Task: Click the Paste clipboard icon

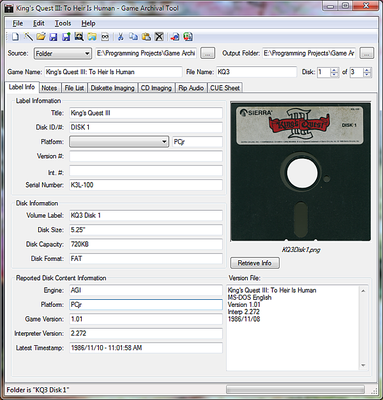Action: coord(146,37)
